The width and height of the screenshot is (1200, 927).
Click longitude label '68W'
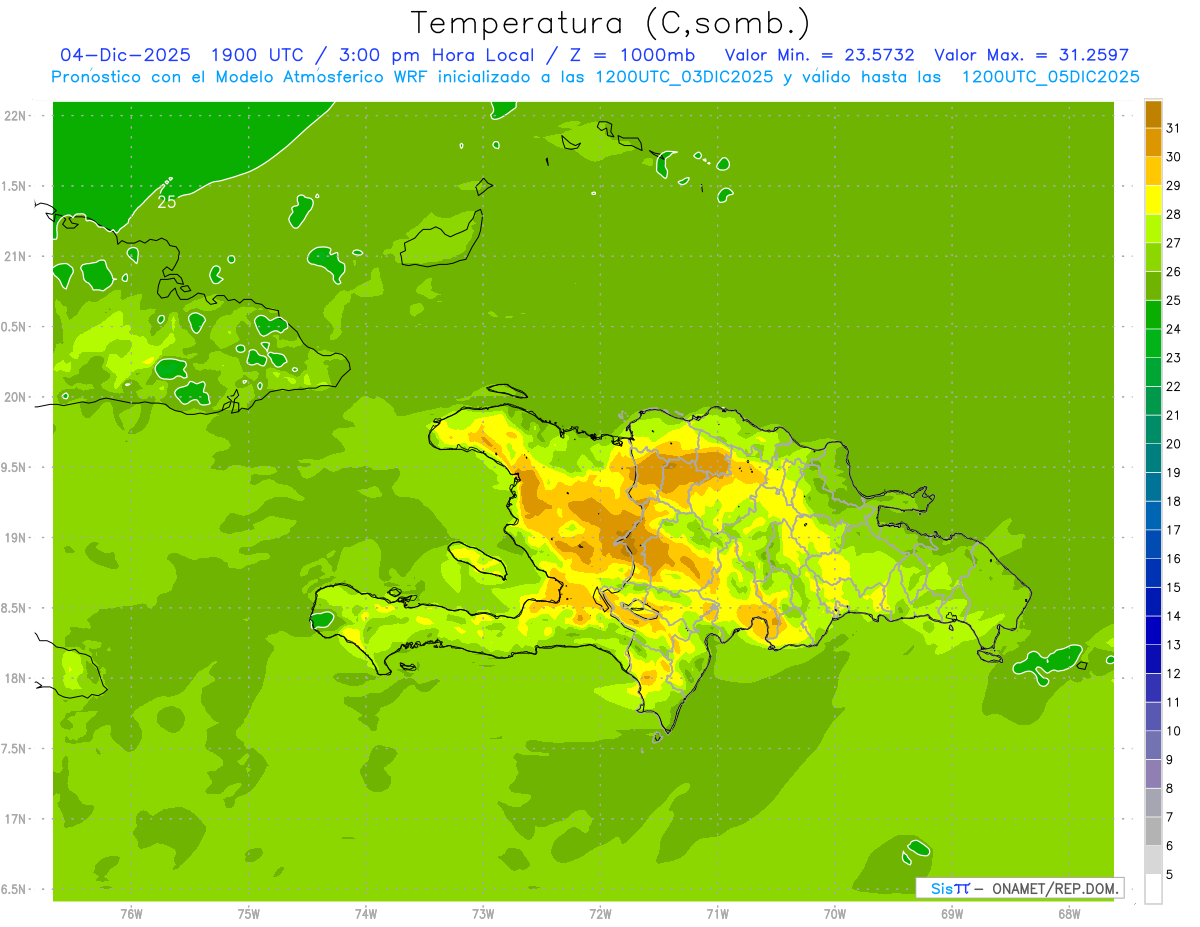click(1069, 914)
